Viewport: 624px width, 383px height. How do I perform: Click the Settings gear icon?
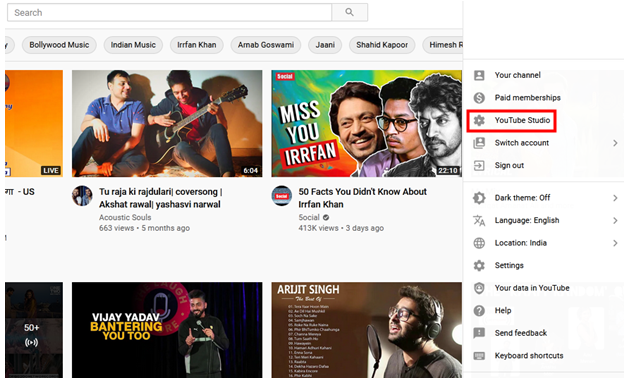pyautogui.click(x=479, y=266)
